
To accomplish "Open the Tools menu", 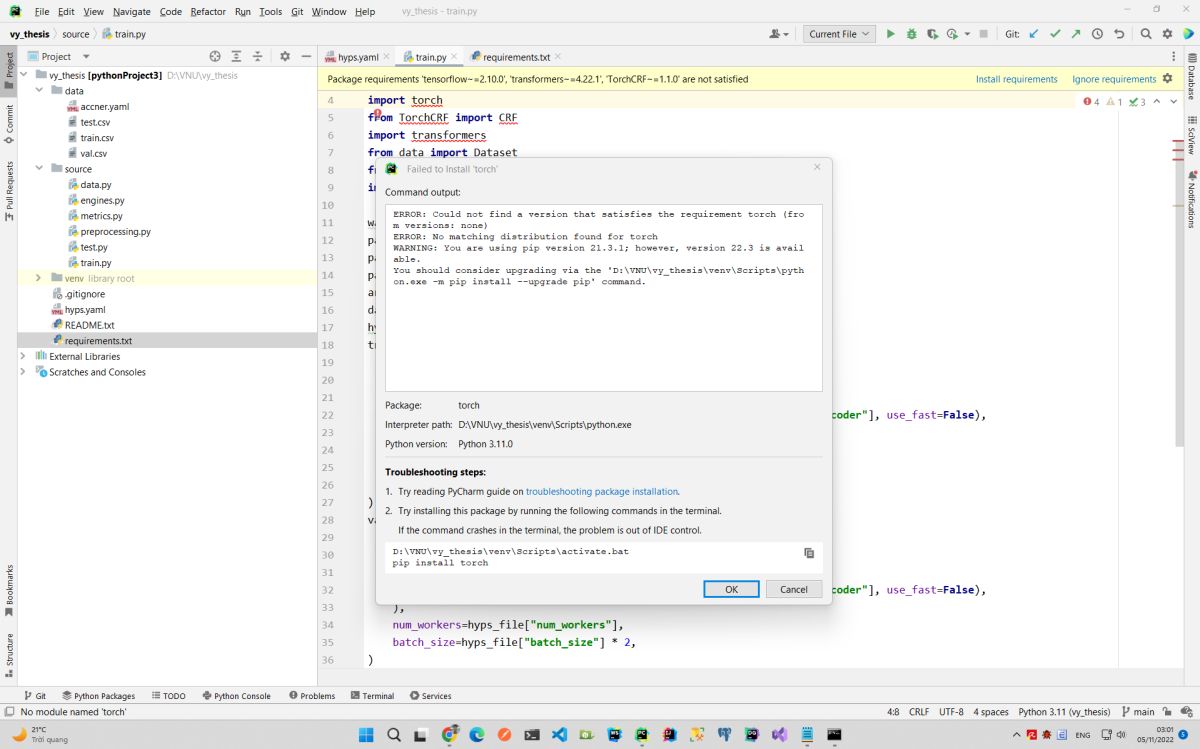I will (270, 12).
